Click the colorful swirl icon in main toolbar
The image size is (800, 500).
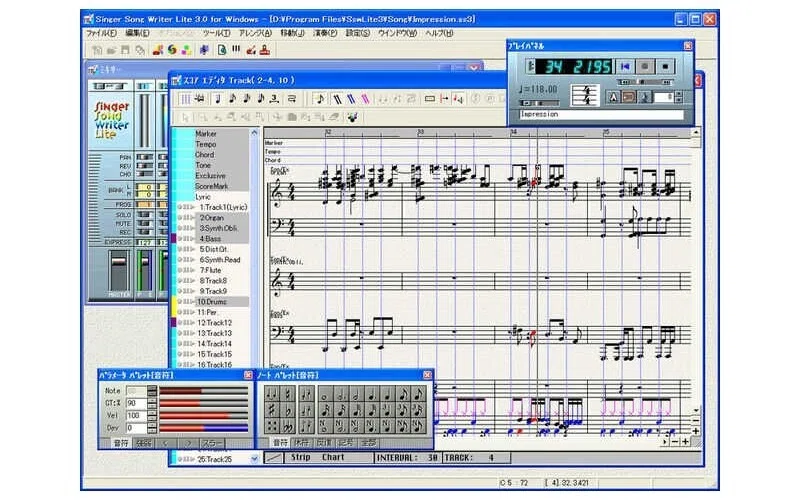coord(172,50)
